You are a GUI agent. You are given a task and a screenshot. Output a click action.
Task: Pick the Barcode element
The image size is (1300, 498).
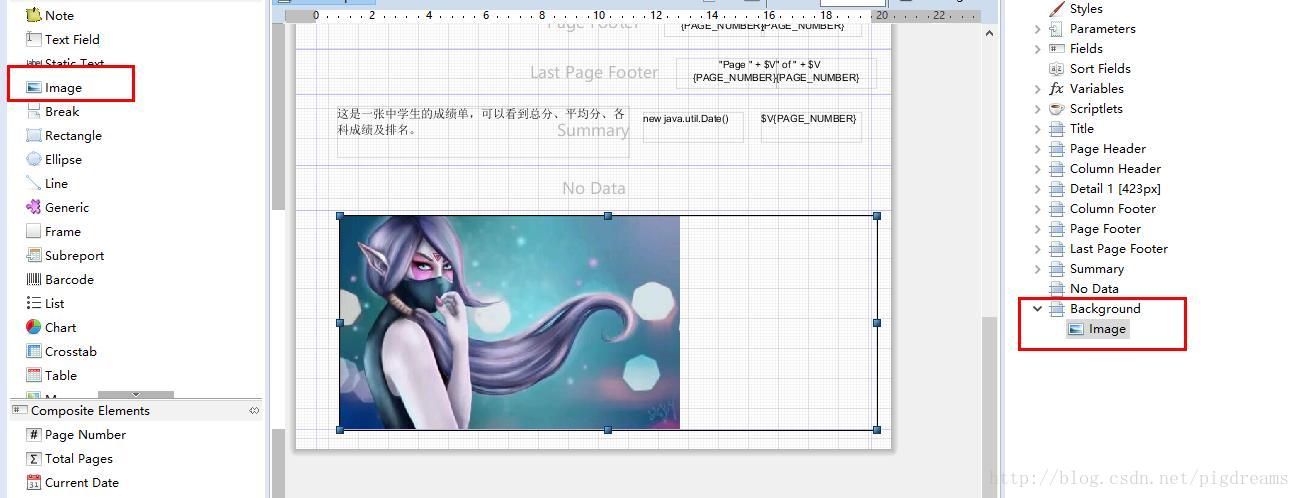click(60, 279)
